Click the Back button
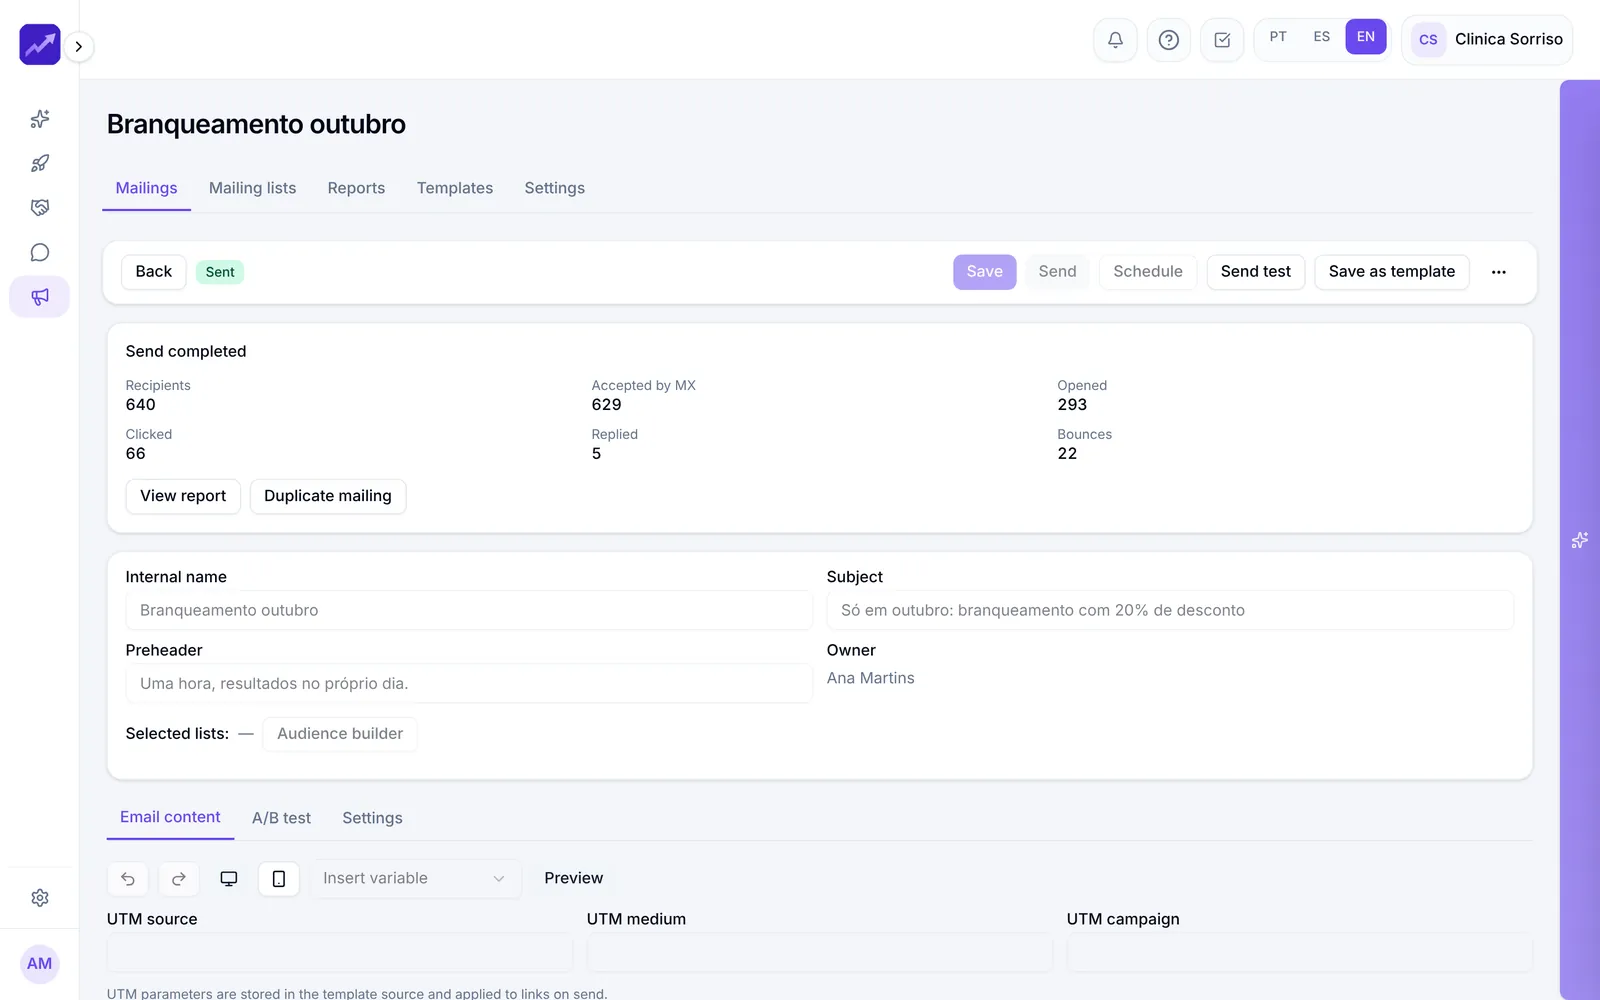The width and height of the screenshot is (1600, 1000). click(154, 272)
